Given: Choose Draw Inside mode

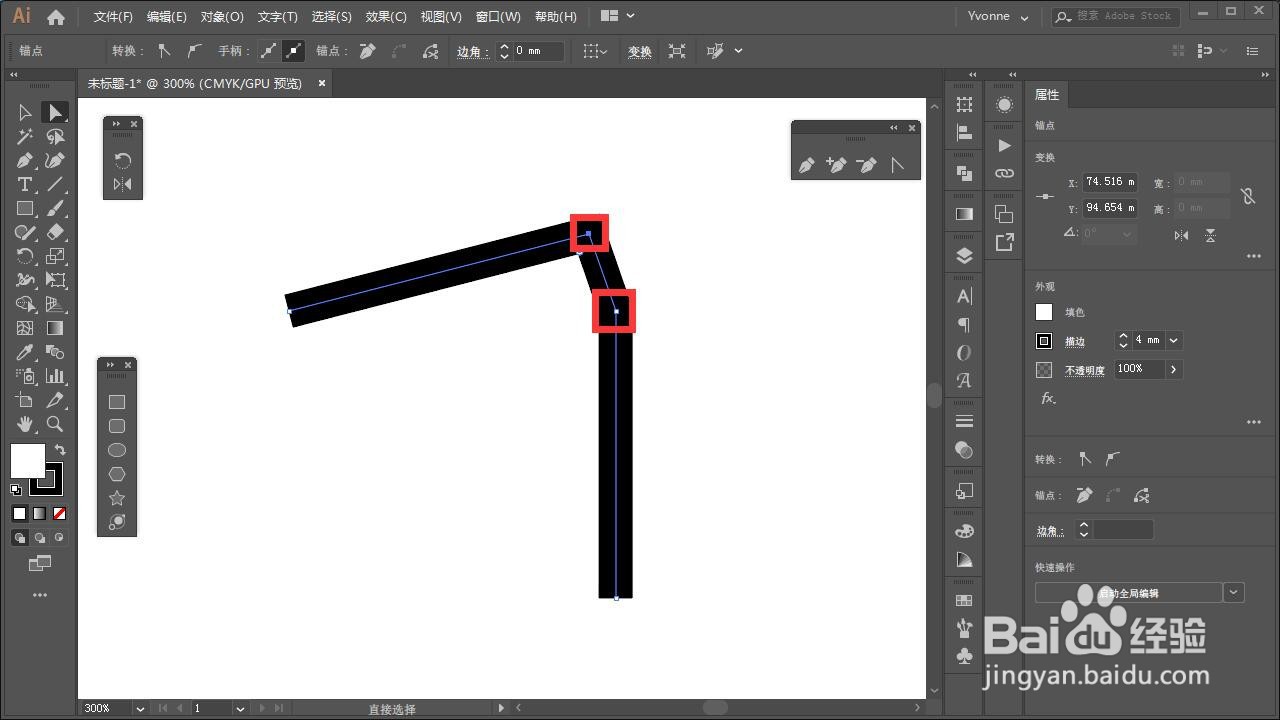Looking at the screenshot, I should 59,538.
